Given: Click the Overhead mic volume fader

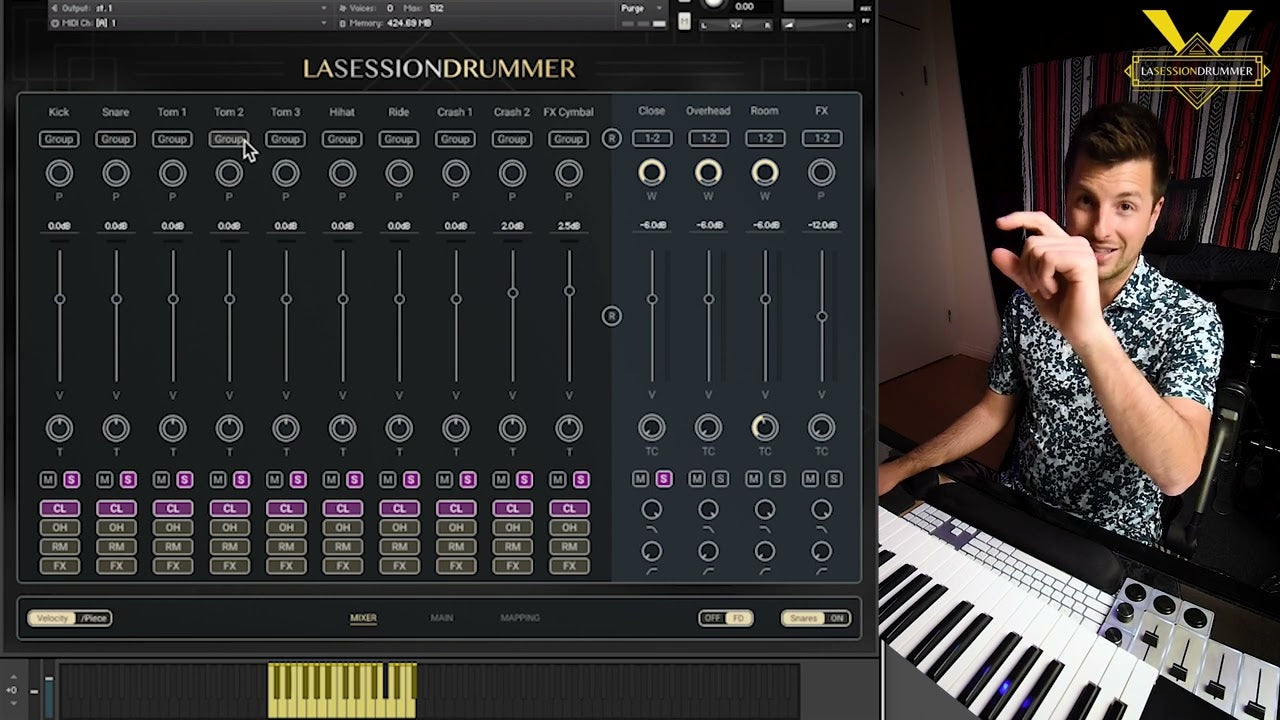Looking at the screenshot, I should [x=708, y=299].
